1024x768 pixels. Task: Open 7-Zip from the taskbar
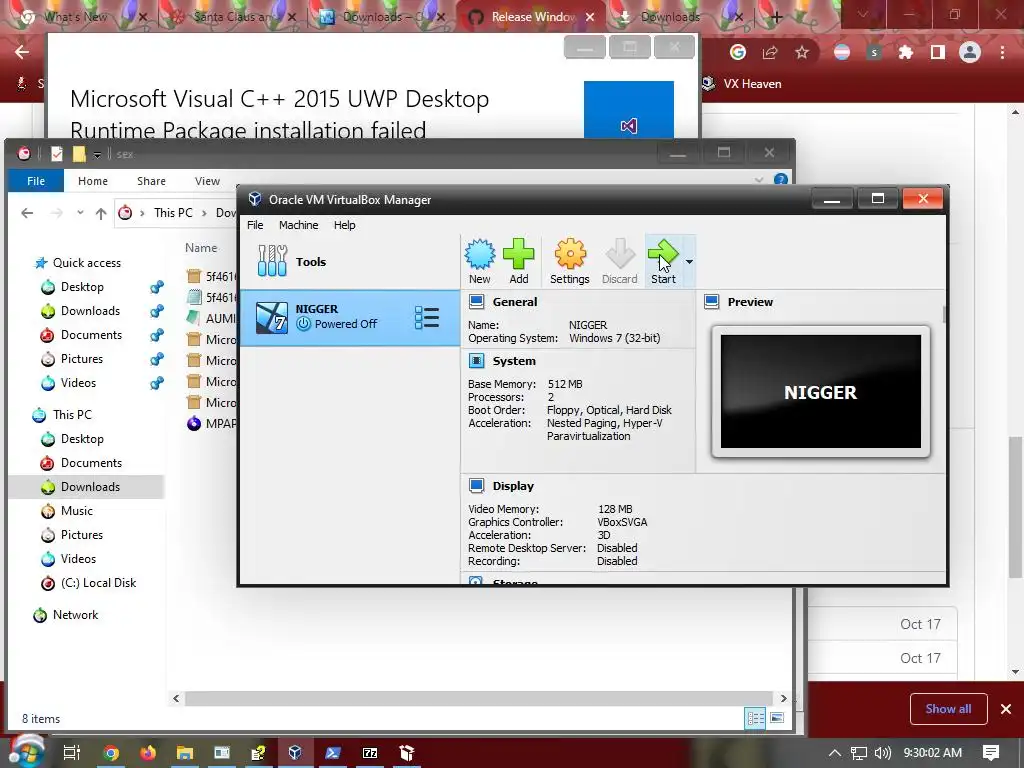tap(370, 753)
